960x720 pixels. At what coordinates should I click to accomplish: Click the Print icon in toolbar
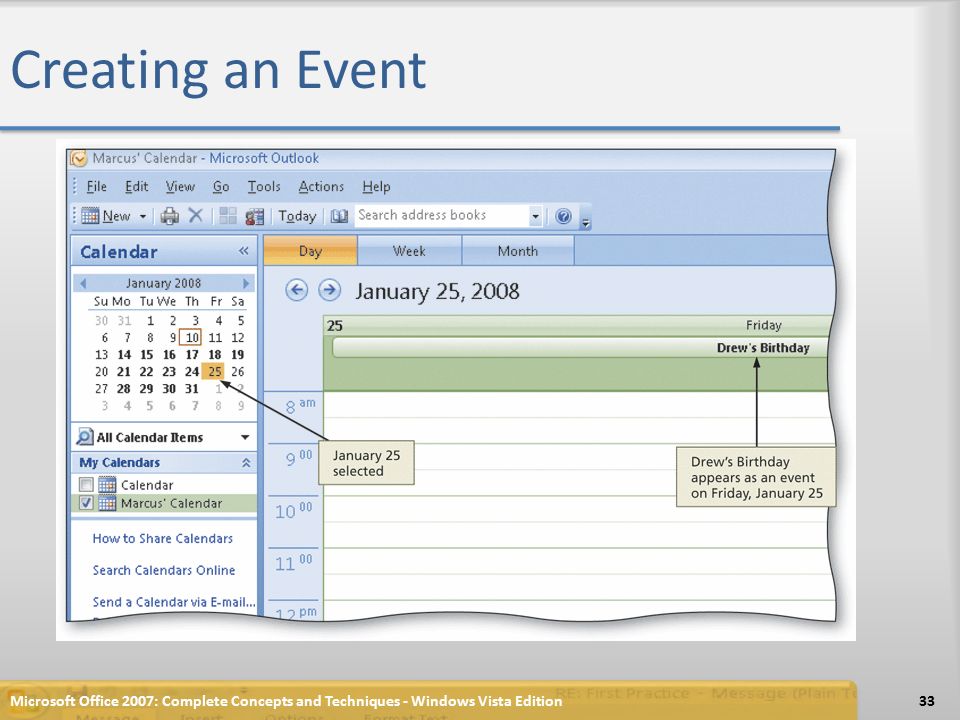click(170, 216)
